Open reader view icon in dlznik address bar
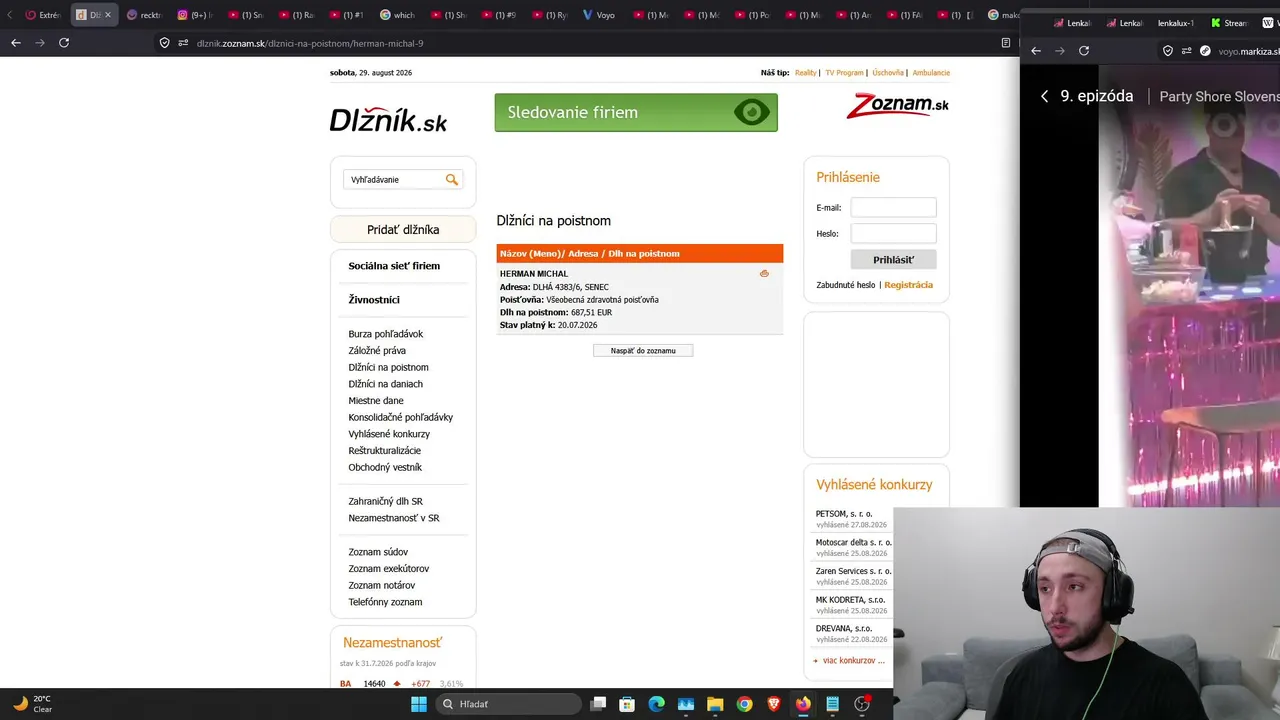1280x720 pixels. pyautogui.click(x=1006, y=43)
